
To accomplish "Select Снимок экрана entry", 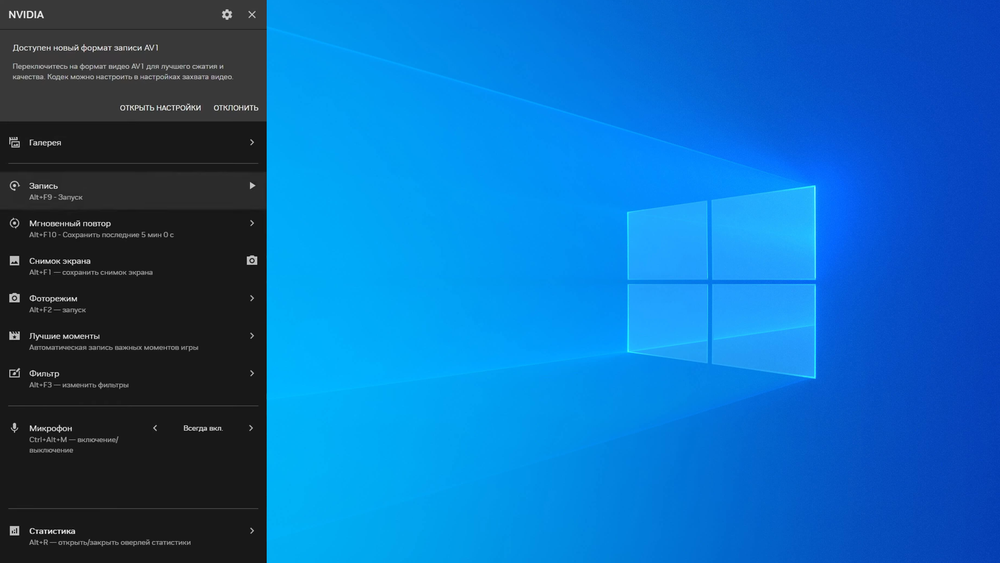I will [133, 266].
